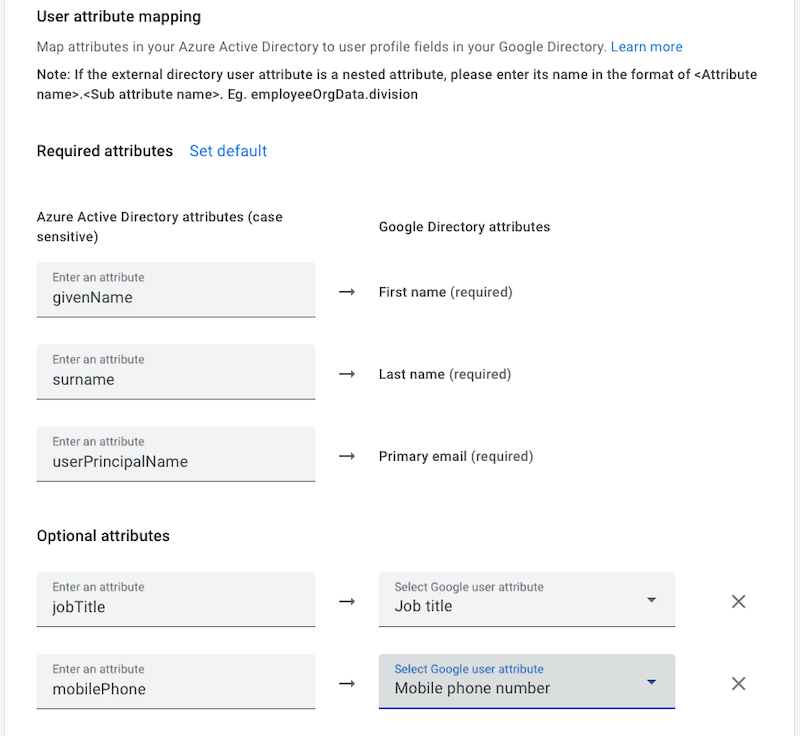The image size is (800, 736).
Task: Click the arrow icon next to surname
Action: coord(347,374)
